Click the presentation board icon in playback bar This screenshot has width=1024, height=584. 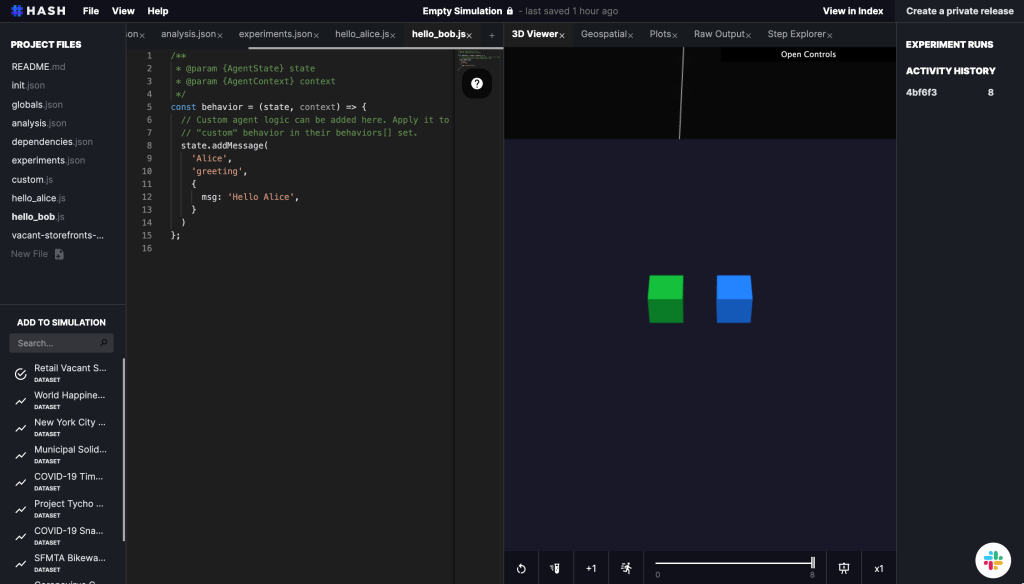point(844,568)
